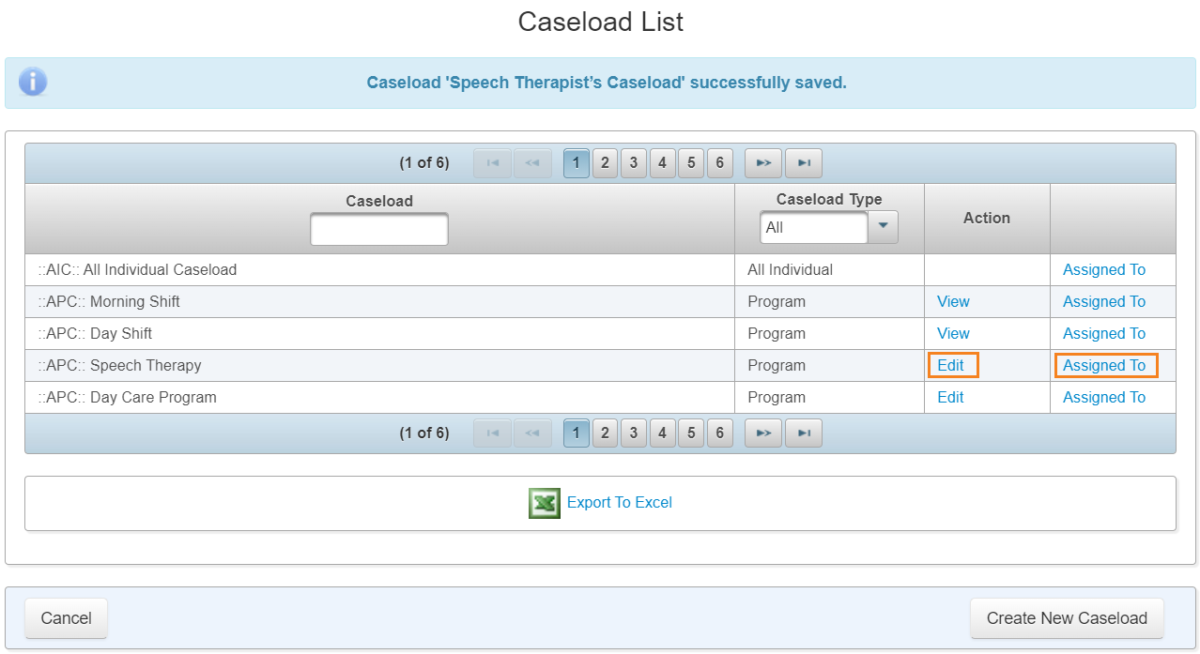Open Assigned To for All Individual Caseload
This screenshot has height=654, width=1200.
coord(1103,269)
